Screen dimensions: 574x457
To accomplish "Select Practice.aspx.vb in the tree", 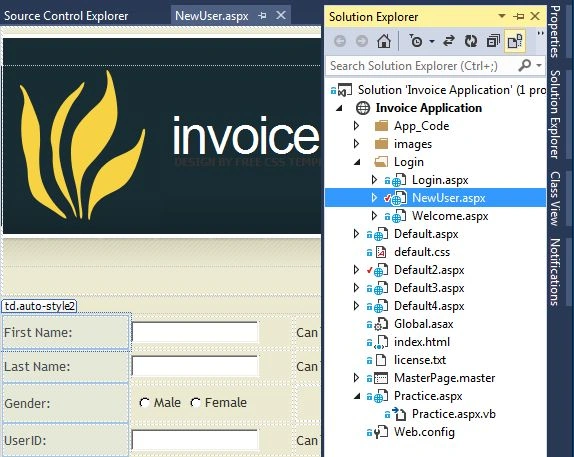I will click(454, 414).
